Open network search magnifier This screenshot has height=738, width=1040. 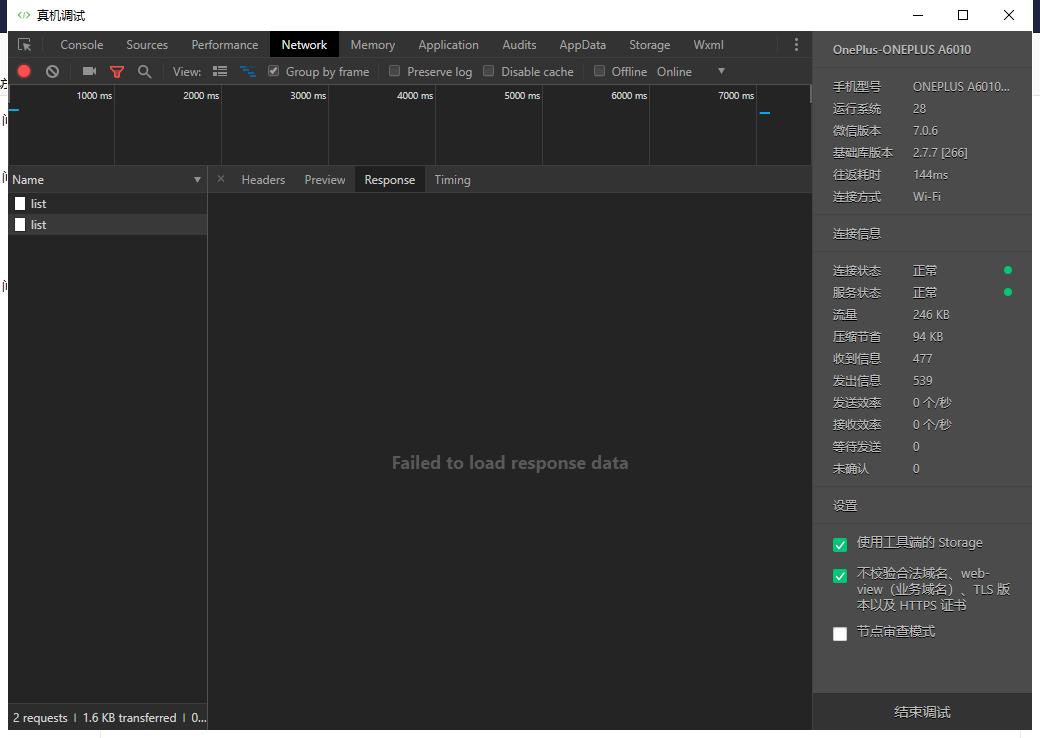[x=145, y=72]
